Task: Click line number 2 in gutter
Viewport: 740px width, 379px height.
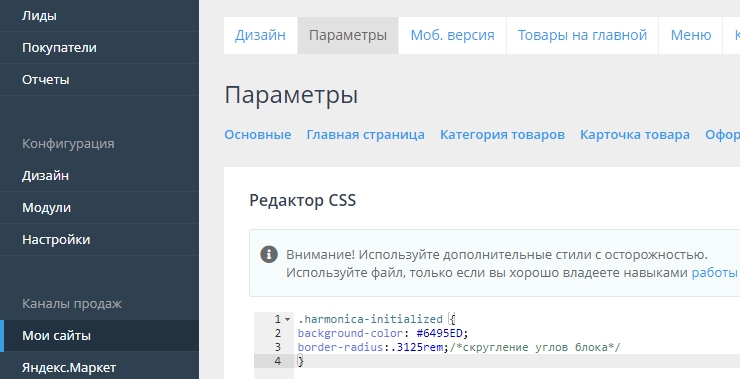Action: pos(278,334)
